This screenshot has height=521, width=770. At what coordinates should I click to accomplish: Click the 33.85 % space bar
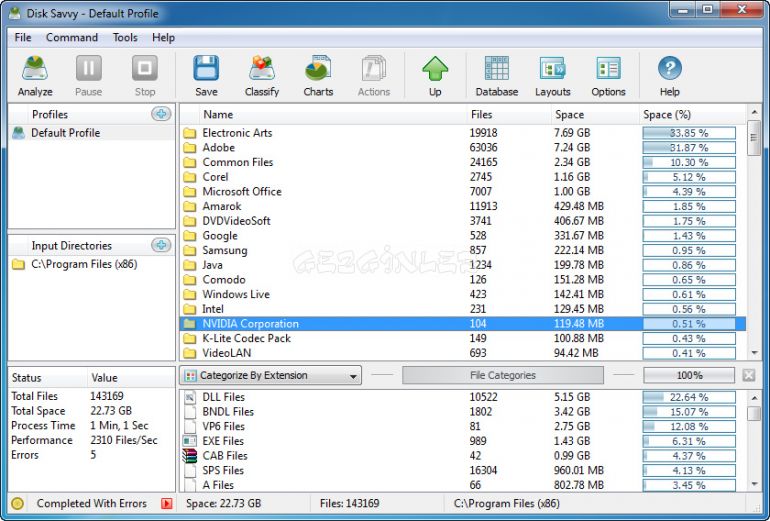coord(689,133)
